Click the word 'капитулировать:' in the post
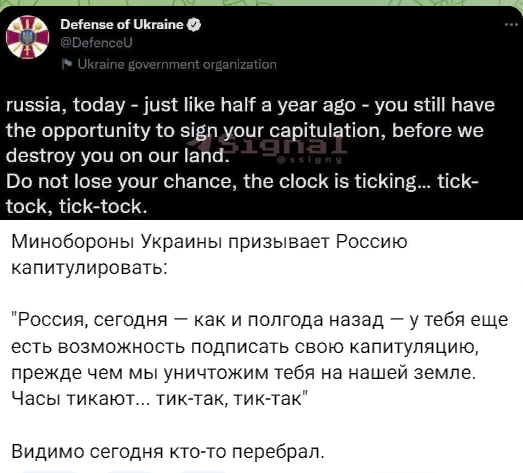The width and height of the screenshot is (523, 473). click(x=89, y=268)
